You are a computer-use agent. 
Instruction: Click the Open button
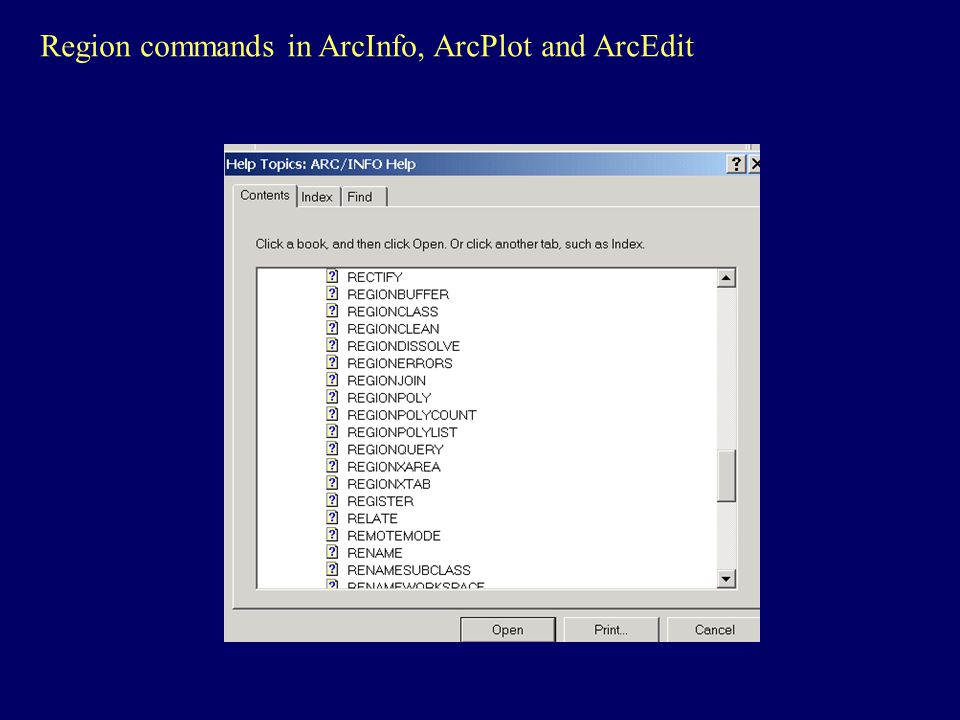pyautogui.click(x=508, y=629)
